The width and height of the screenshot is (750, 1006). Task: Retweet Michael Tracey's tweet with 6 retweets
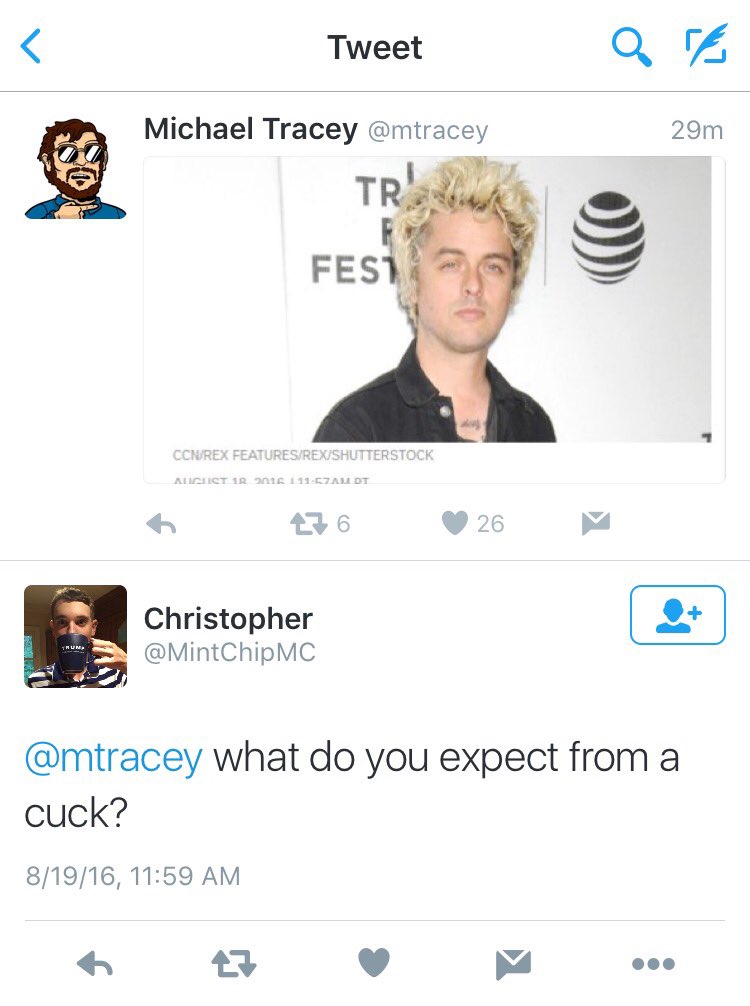[319, 524]
